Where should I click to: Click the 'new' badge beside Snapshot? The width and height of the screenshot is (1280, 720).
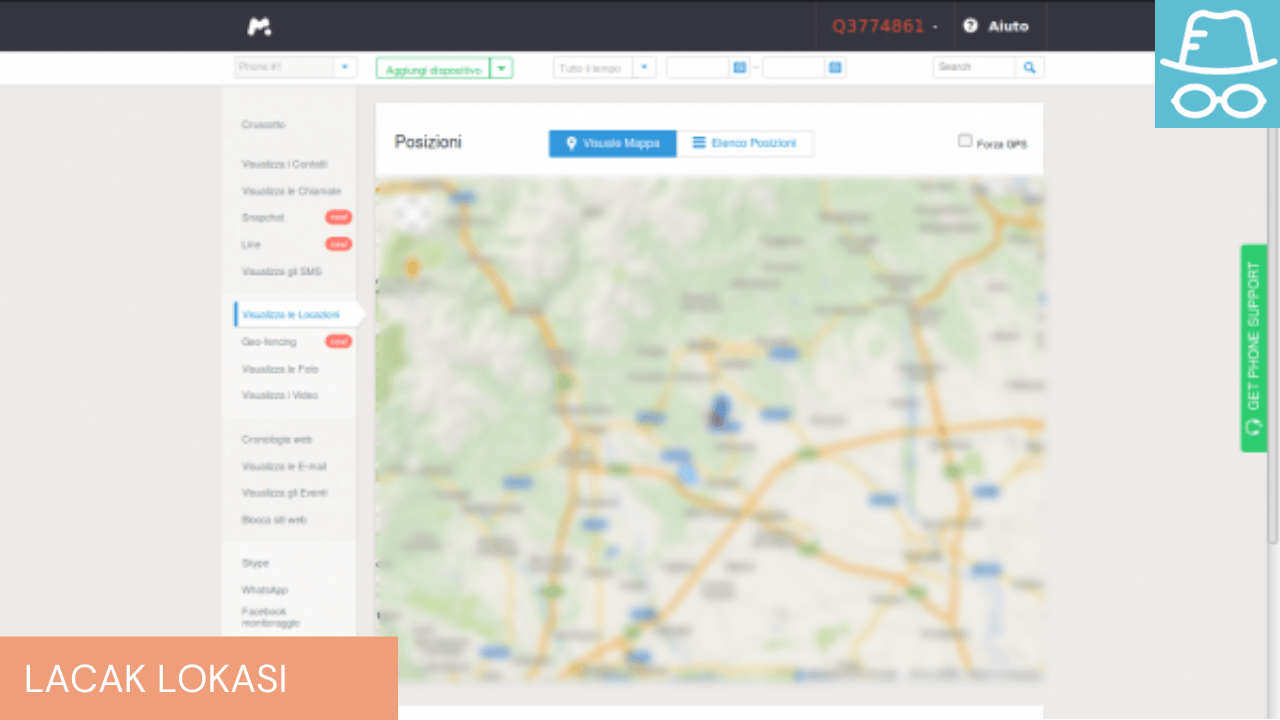338,217
